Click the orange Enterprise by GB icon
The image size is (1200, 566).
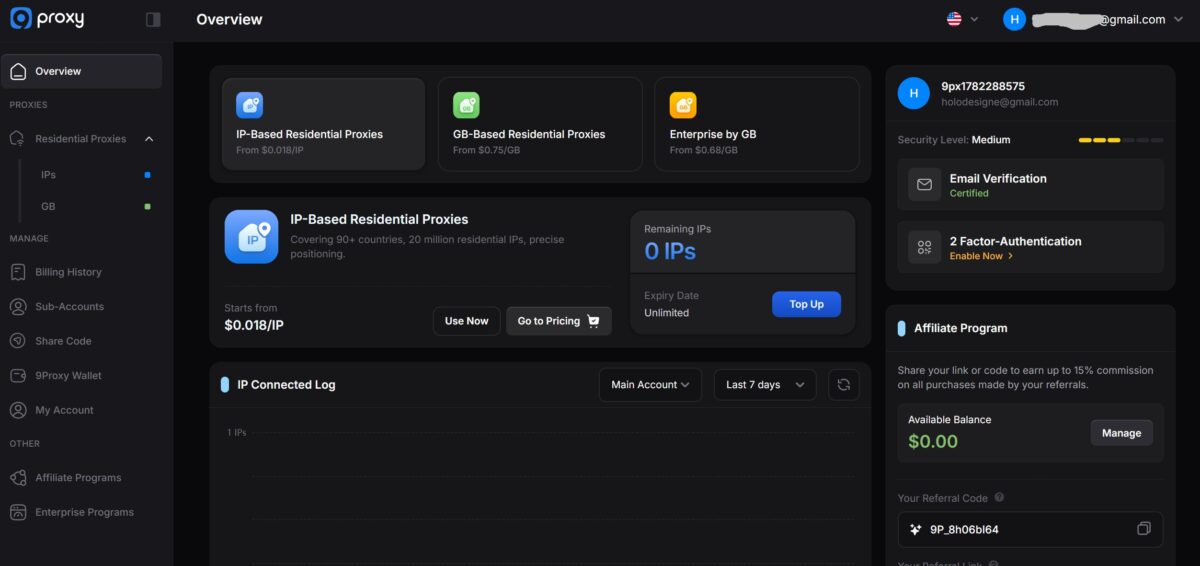pos(683,105)
